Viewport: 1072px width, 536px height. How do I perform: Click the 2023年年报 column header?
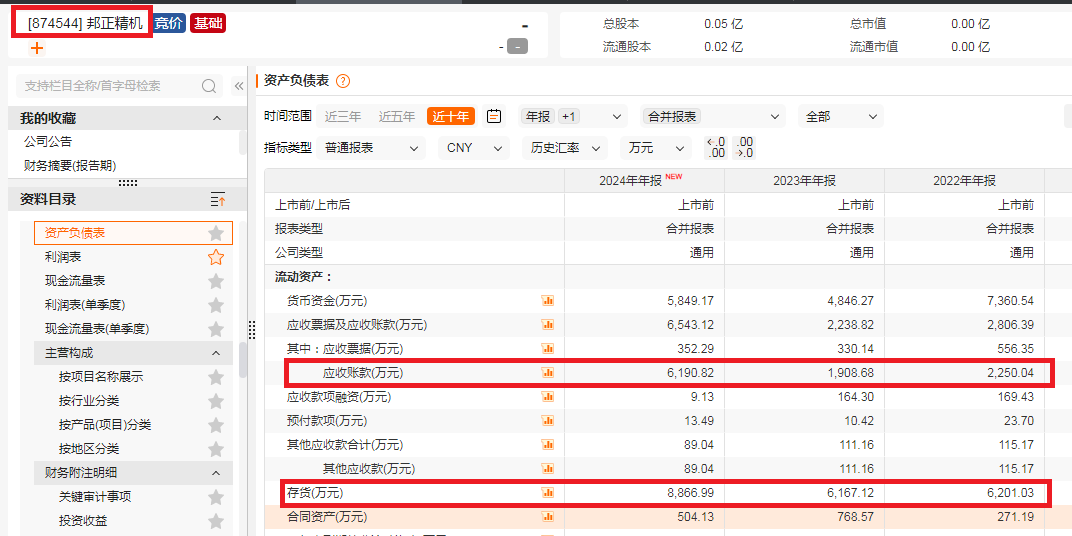click(x=804, y=180)
